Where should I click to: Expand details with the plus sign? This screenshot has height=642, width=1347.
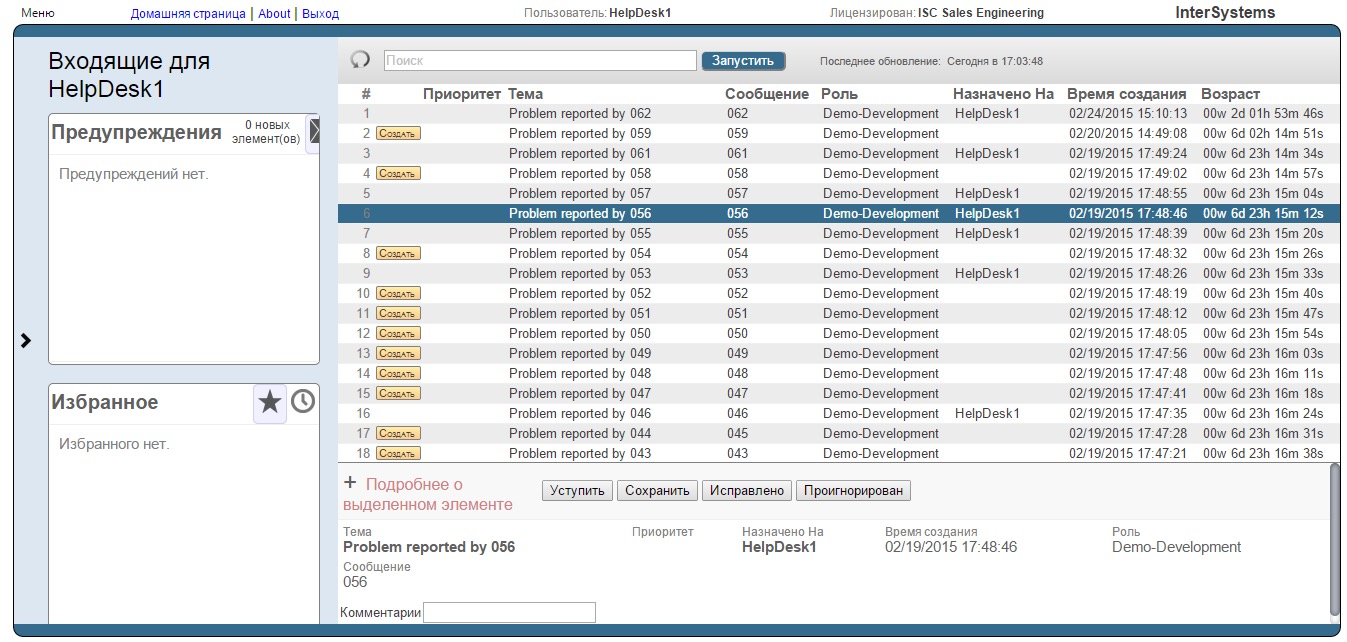[x=350, y=483]
